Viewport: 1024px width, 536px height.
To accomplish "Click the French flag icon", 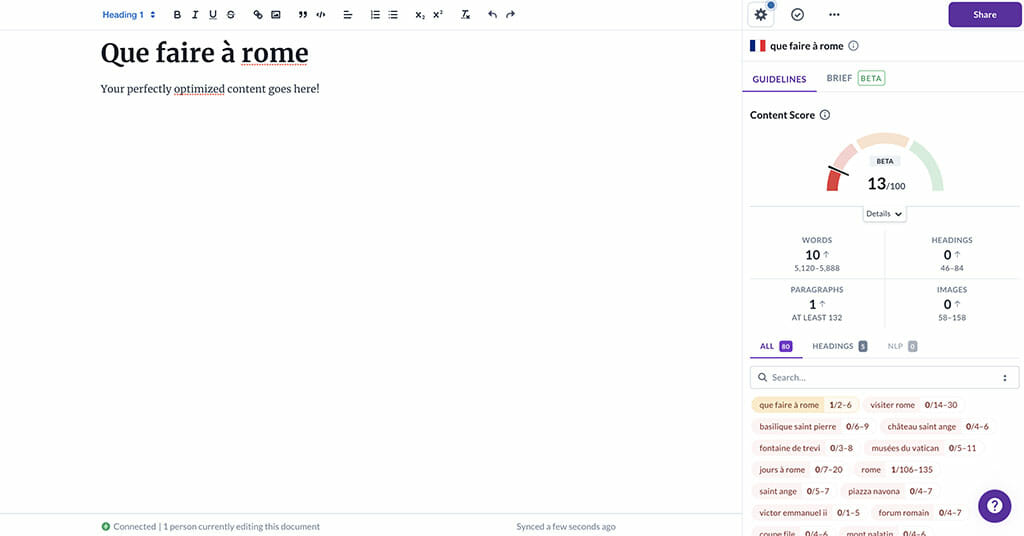I will [x=758, y=46].
